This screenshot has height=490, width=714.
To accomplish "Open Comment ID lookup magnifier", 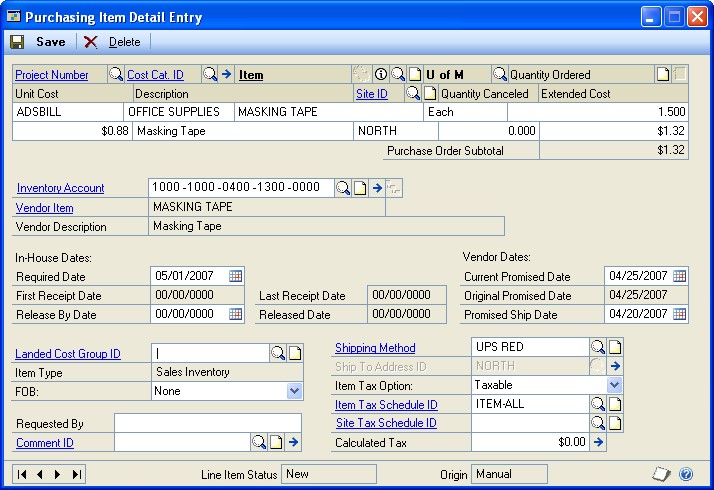I will [x=259, y=442].
